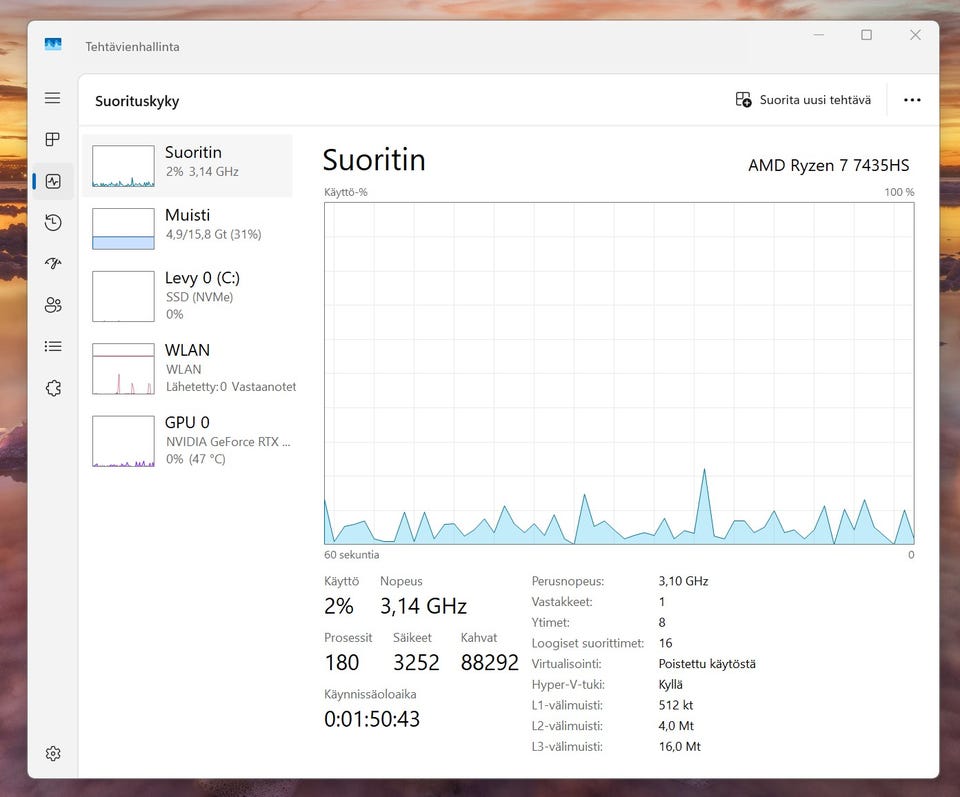Click the WLAN mini graph thumbnail
The width and height of the screenshot is (960, 797).
tap(123, 369)
